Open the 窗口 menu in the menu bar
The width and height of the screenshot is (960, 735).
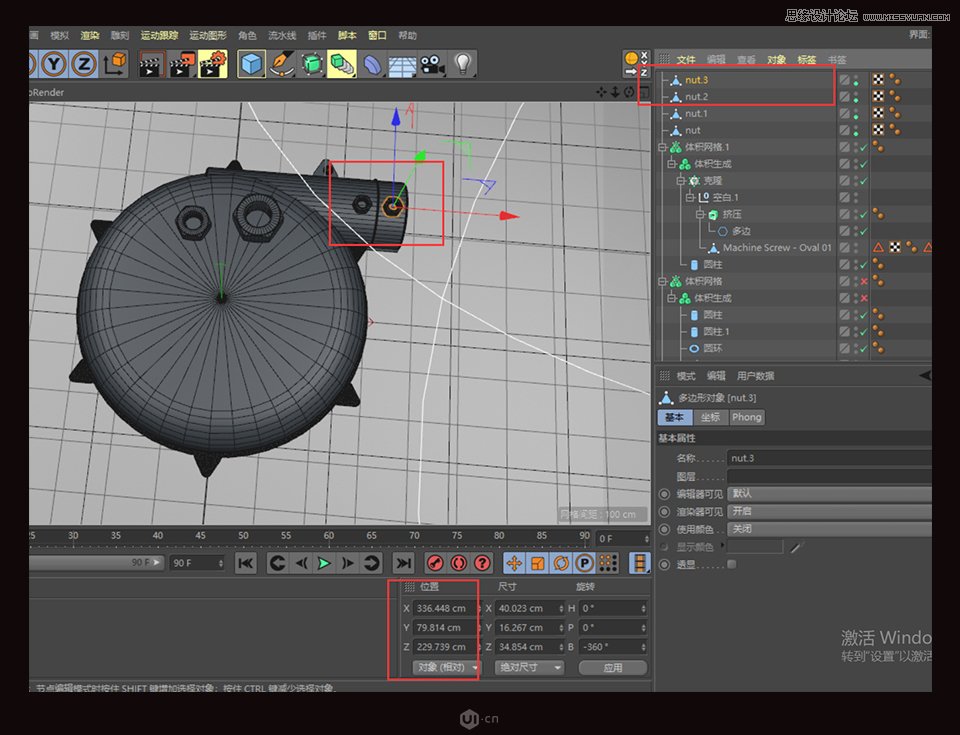point(375,35)
